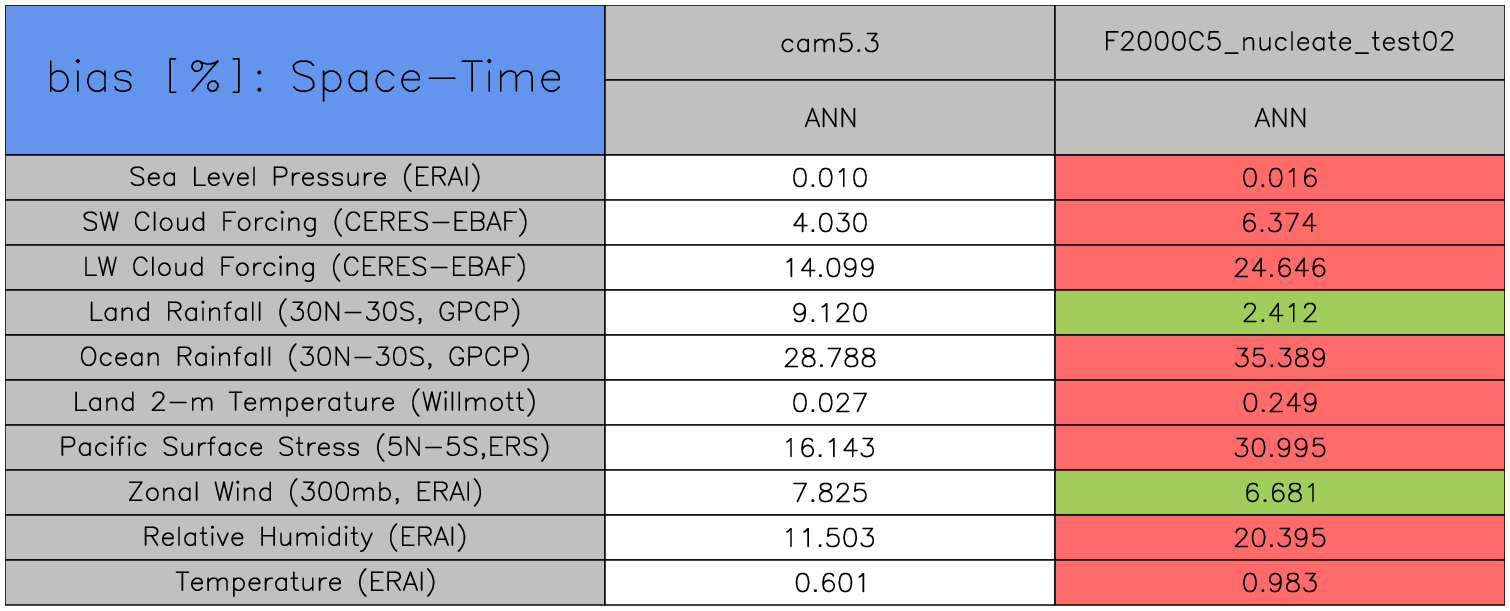Click the SW Cloud Forcing (CERES-EBAF) label
The image size is (1510, 611).
click(305, 222)
